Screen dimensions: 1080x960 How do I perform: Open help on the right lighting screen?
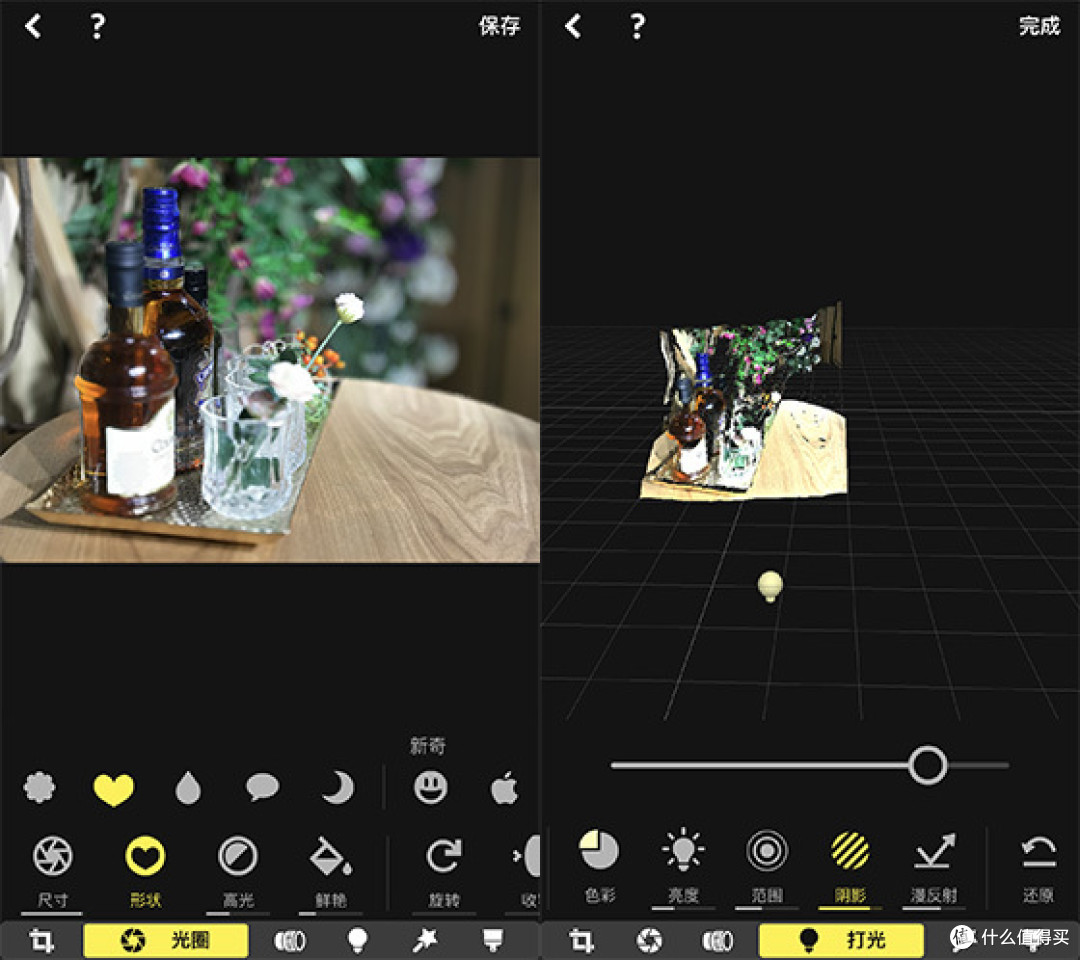tap(637, 26)
